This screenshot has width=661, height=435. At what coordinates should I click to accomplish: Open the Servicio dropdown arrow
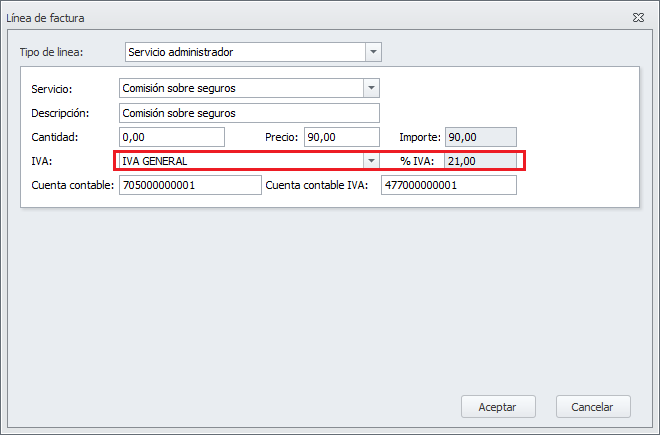(371, 88)
